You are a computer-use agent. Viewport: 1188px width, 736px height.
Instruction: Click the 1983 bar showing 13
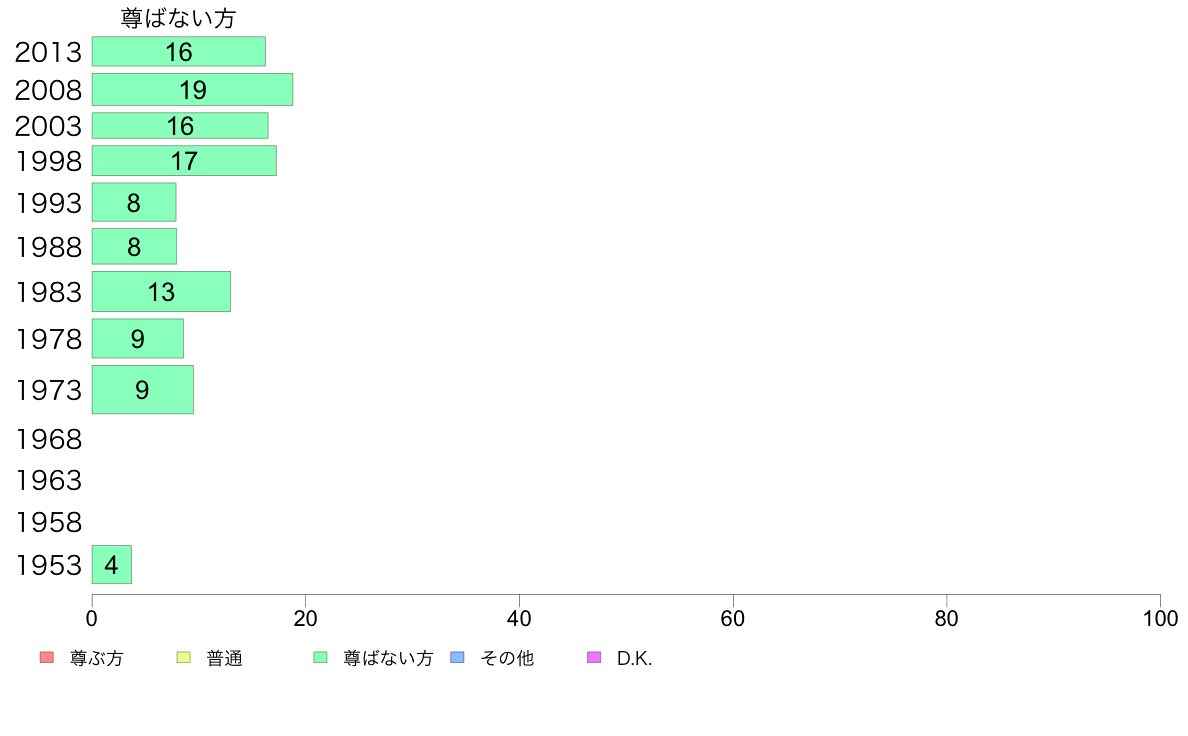pyautogui.click(x=161, y=292)
